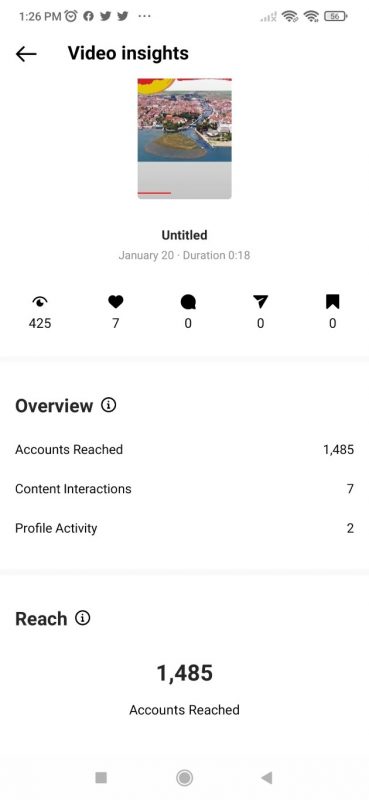The height and width of the screenshot is (800, 369).
Task: Open the Reach info icon
Action: pos(83,618)
